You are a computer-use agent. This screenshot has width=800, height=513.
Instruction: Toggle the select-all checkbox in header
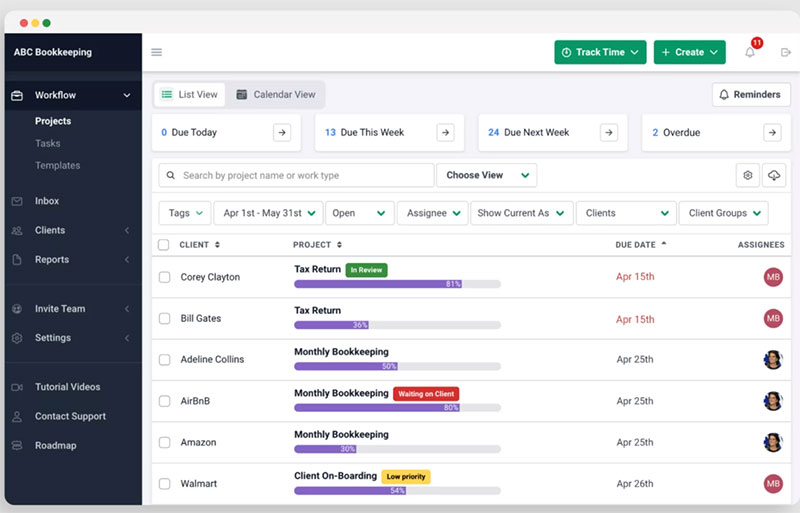[x=164, y=245]
